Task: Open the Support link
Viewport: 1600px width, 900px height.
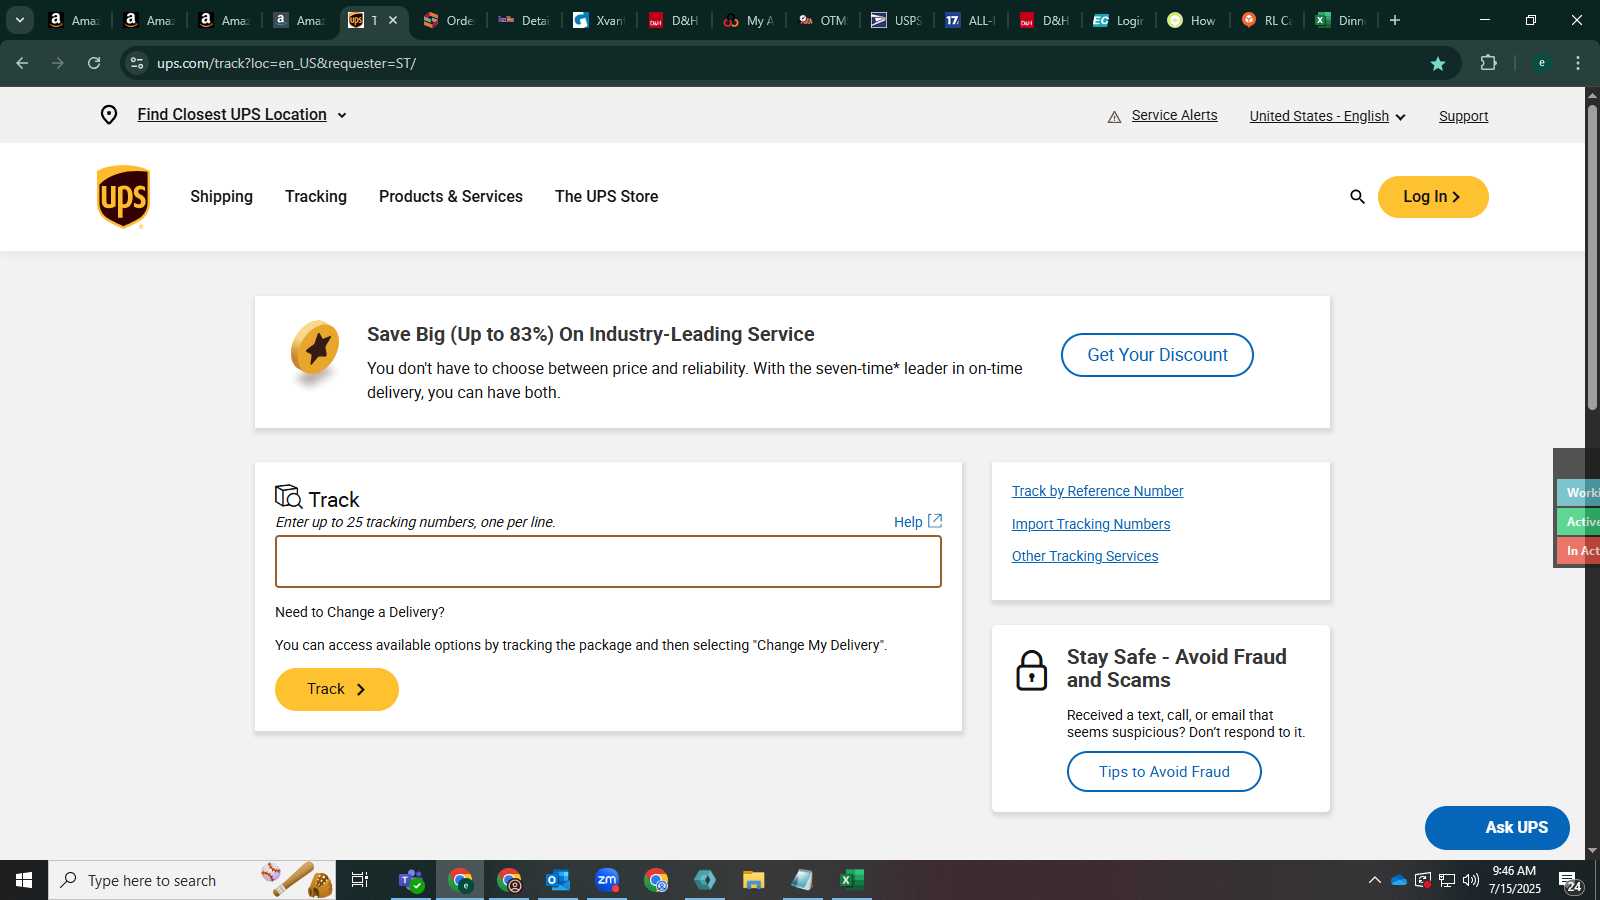Action: 1463,116
